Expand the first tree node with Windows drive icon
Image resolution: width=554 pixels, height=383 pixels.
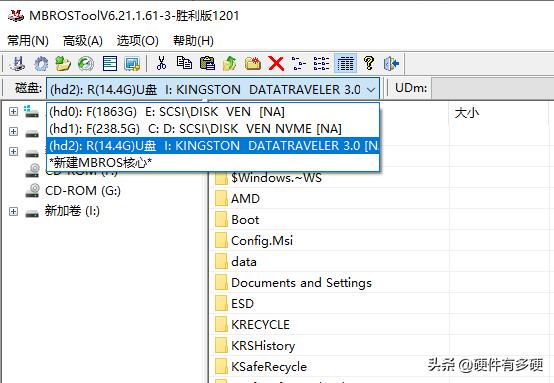point(13,112)
